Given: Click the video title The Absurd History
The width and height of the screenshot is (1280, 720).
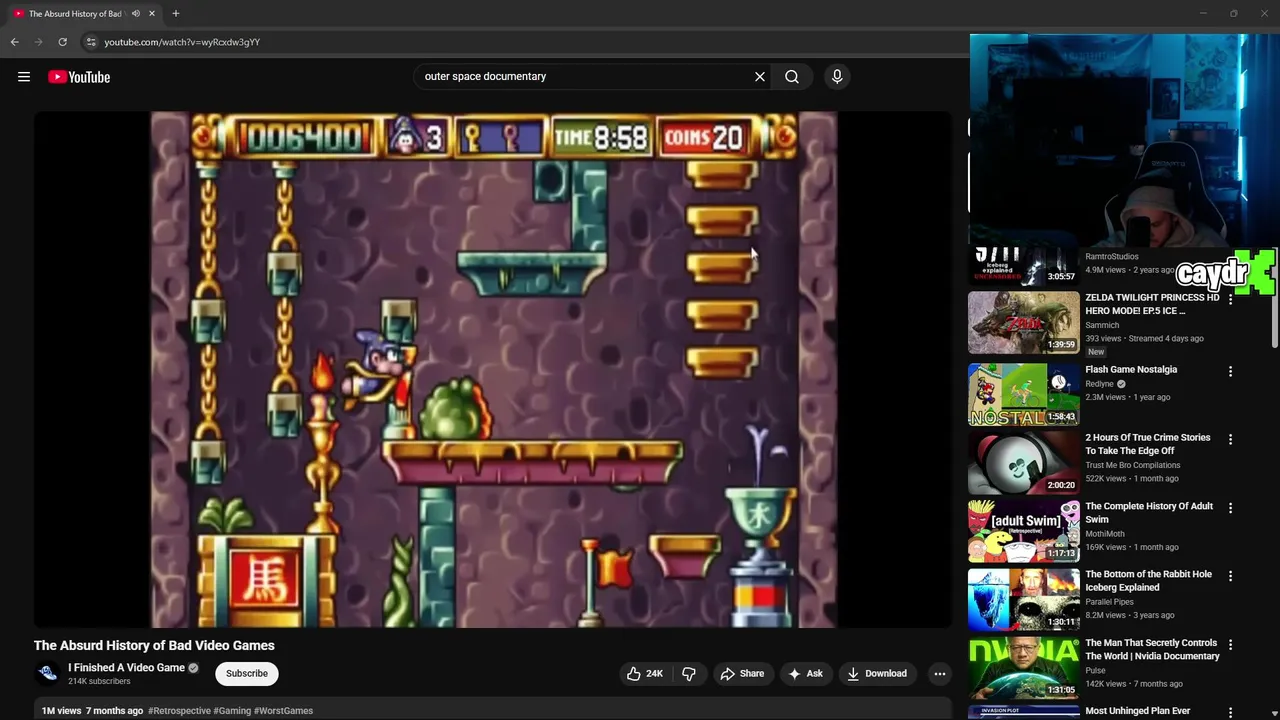Looking at the screenshot, I should pyautogui.click(x=154, y=646).
